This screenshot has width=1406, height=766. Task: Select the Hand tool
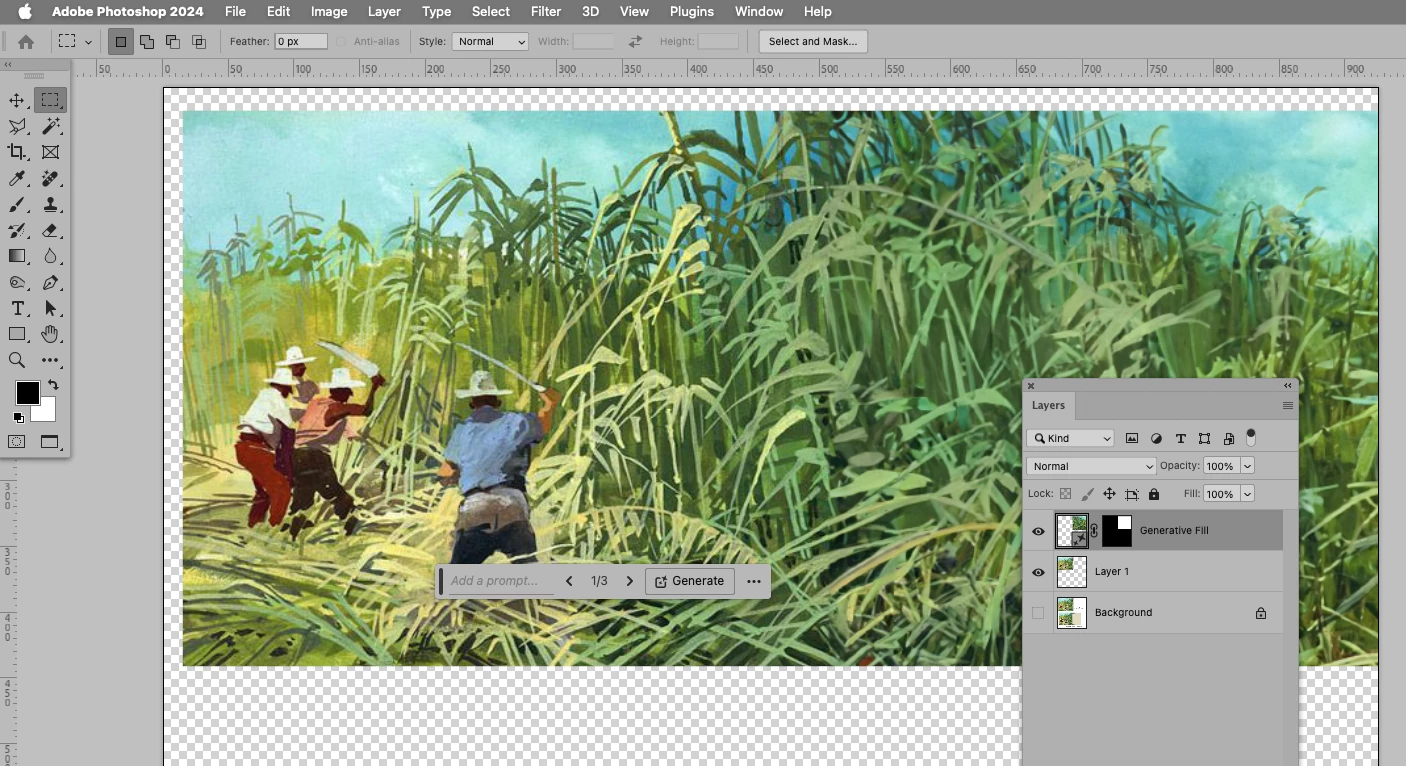(x=50, y=334)
